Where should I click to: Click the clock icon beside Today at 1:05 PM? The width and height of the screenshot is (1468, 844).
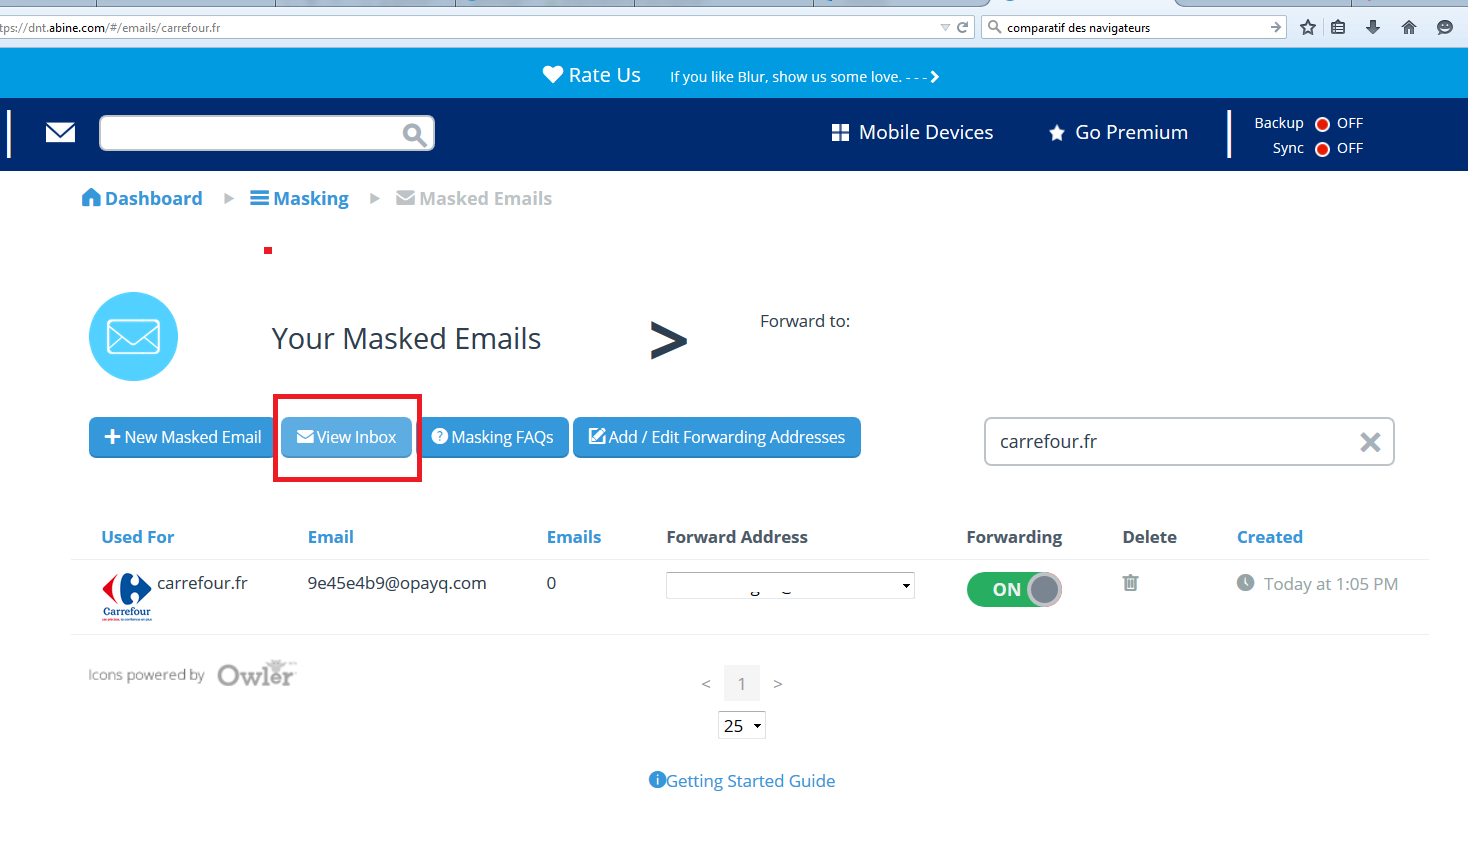click(1245, 582)
